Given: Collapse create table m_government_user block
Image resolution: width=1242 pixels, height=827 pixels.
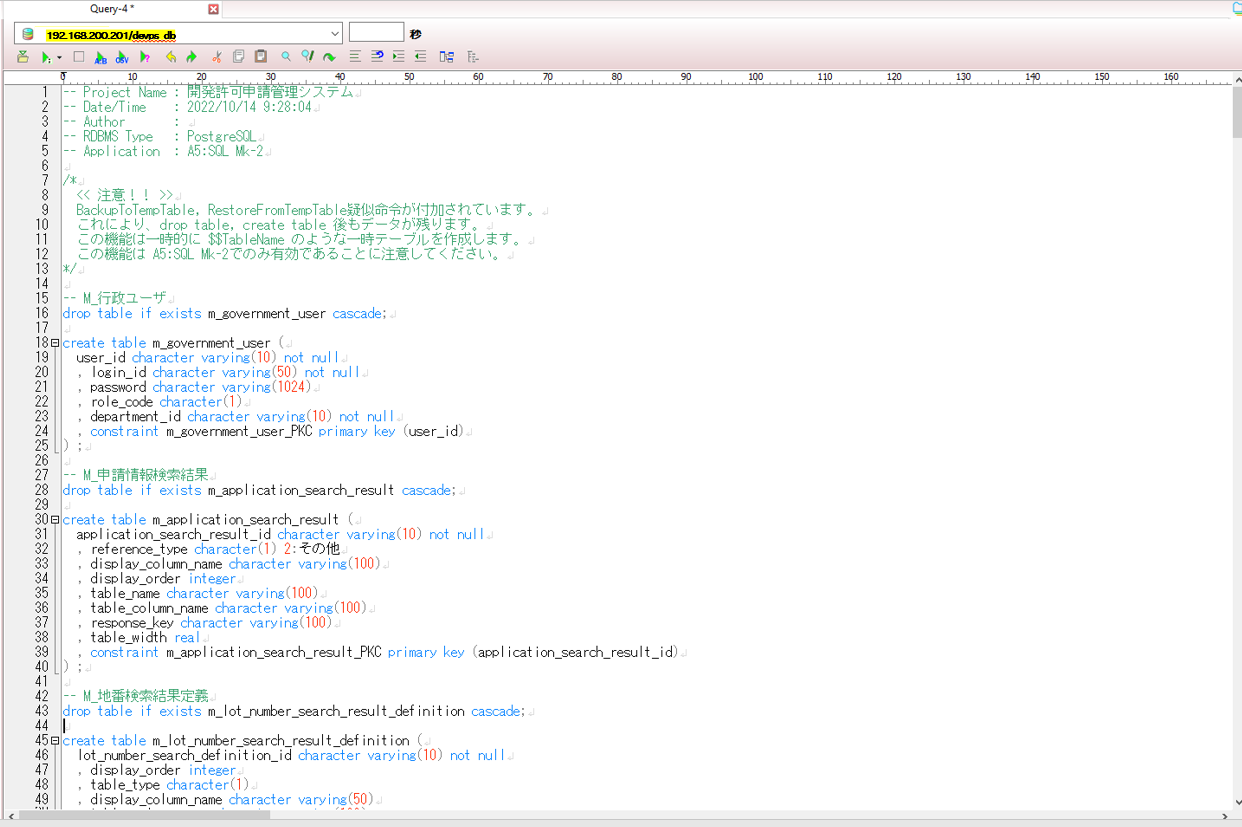Looking at the screenshot, I should [55, 343].
